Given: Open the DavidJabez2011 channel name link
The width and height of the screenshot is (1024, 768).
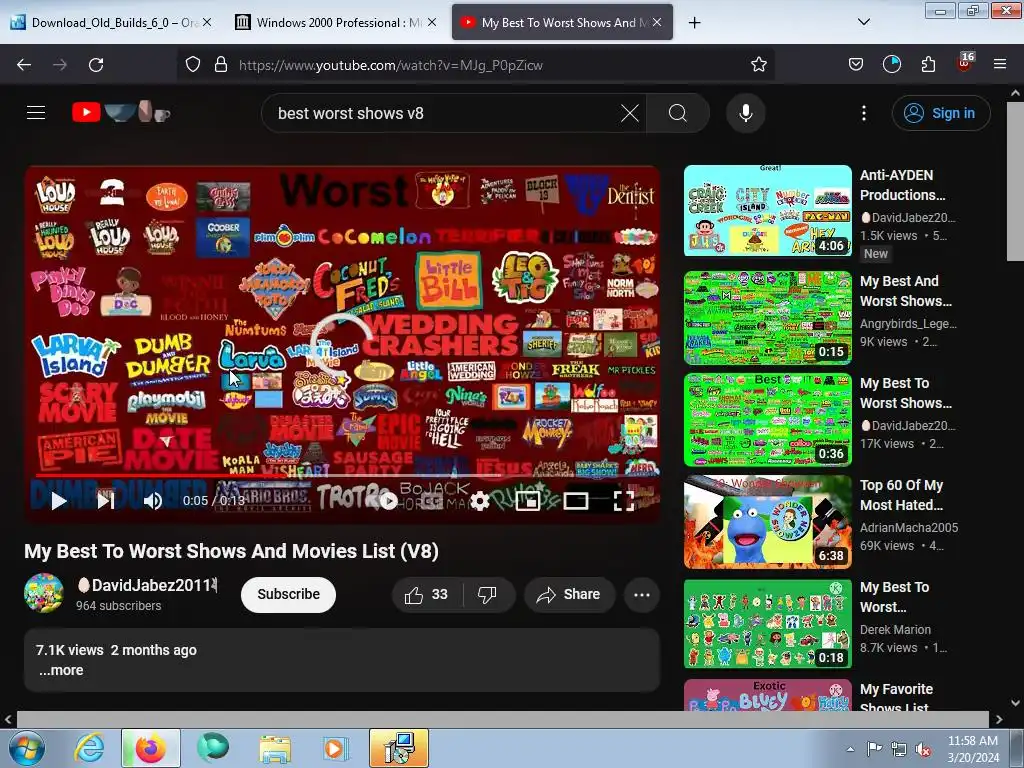Looking at the screenshot, I should point(148,585).
